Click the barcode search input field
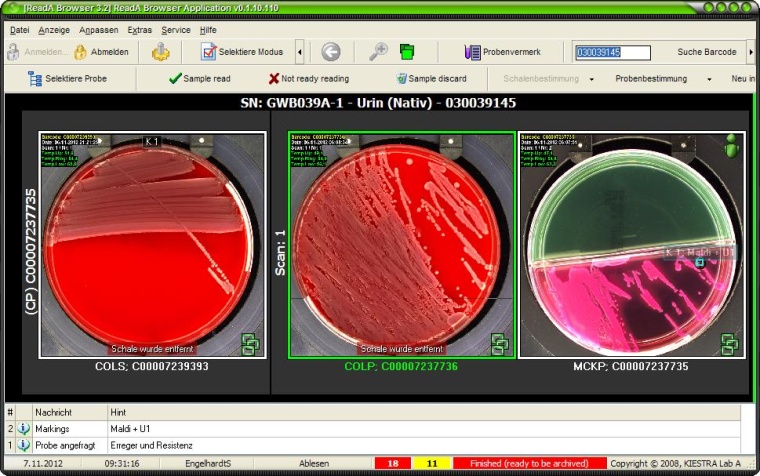760x476 pixels. (612, 52)
